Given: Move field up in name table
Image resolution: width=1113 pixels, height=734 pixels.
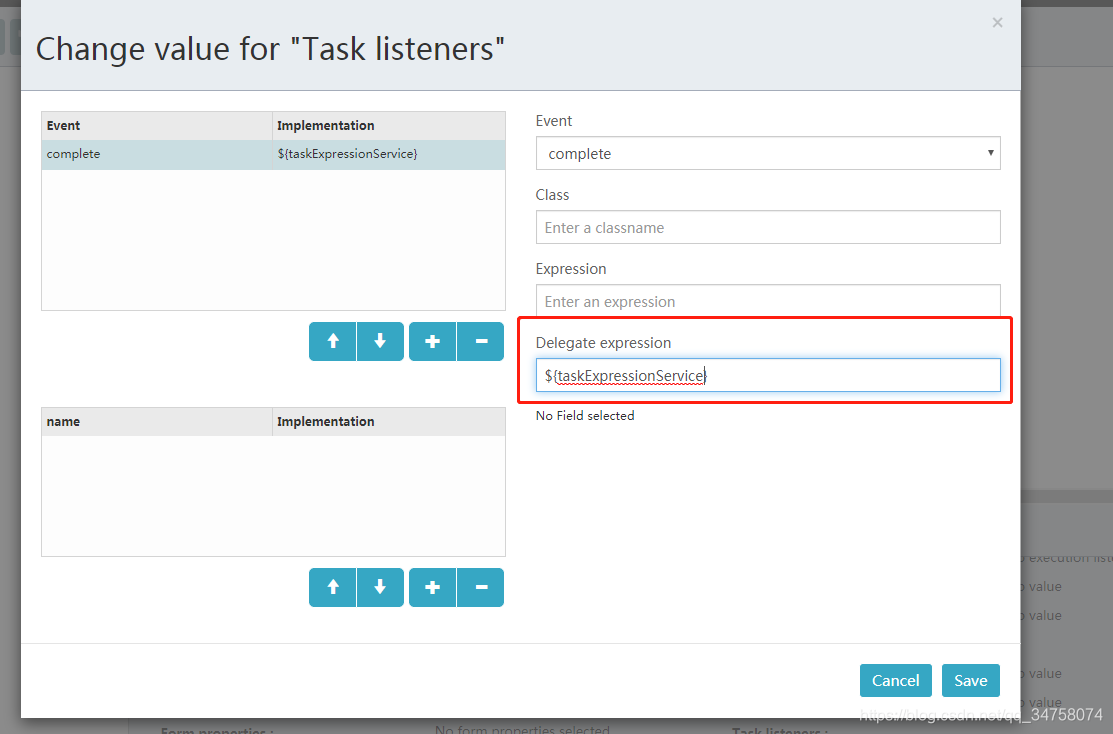Looking at the screenshot, I should click(332, 587).
